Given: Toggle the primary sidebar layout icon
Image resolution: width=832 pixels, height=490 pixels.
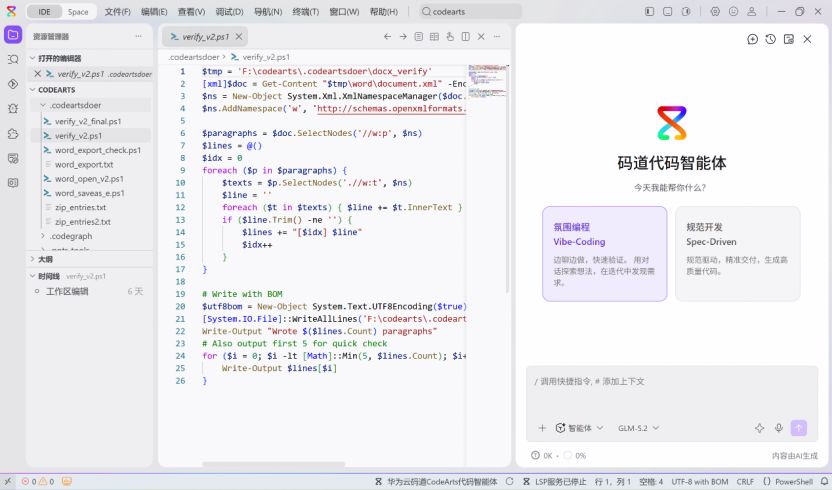Looking at the screenshot, I should point(649,11).
